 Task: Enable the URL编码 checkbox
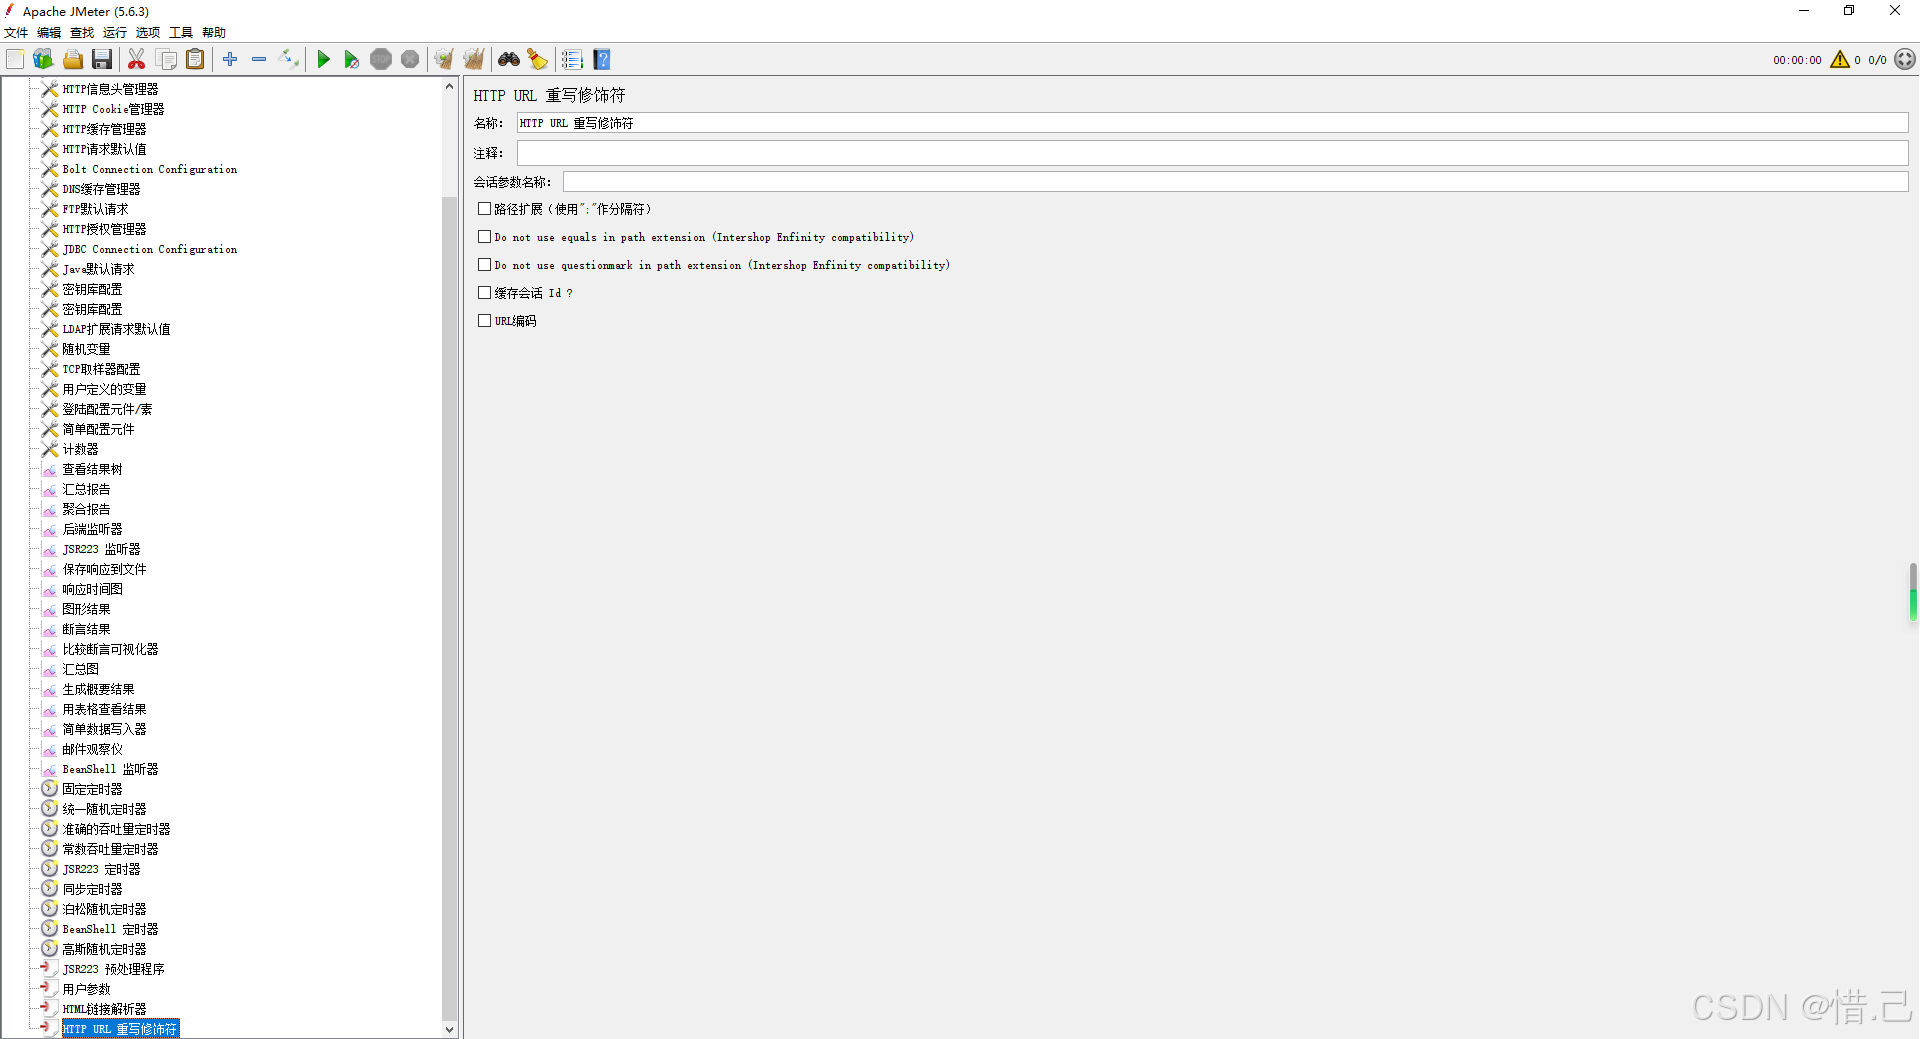(x=484, y=321)
